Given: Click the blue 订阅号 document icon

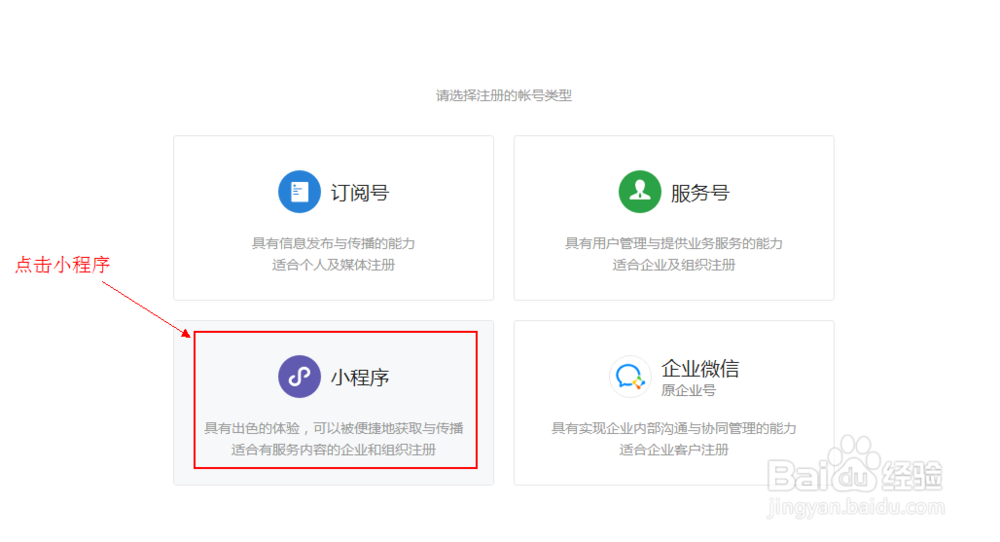Looking at the screenshot, I should [x=299, y=191].
